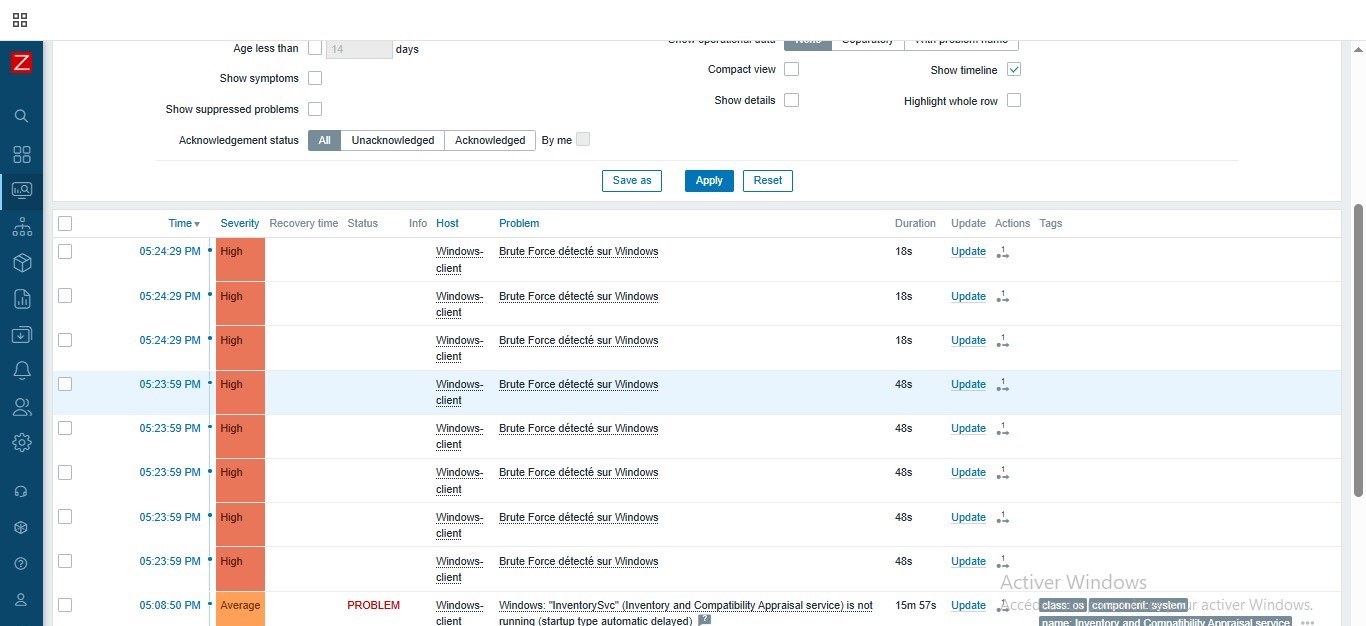
Task: Tick the checkbox of the highlighted 05:23:59 PM row
Action: [x=65, y=384]
